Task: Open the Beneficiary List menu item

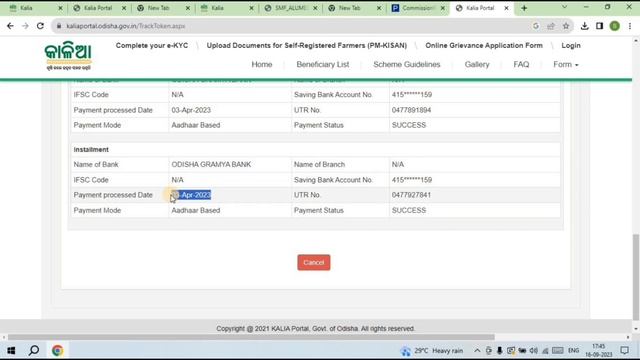Action: coord(322,64)
